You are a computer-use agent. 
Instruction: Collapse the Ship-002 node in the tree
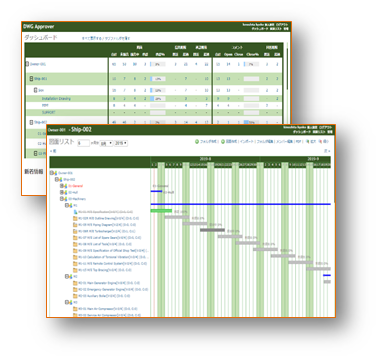click(57, 180)
